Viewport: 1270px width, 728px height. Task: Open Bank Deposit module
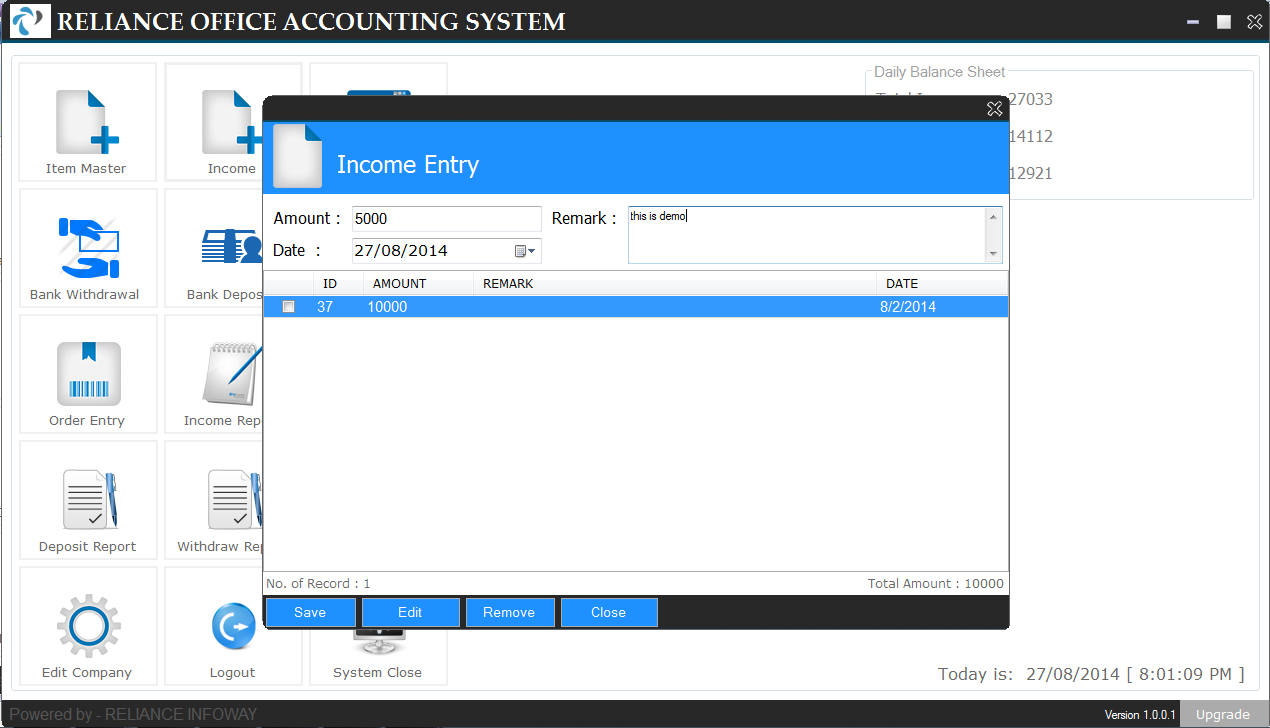214,249
